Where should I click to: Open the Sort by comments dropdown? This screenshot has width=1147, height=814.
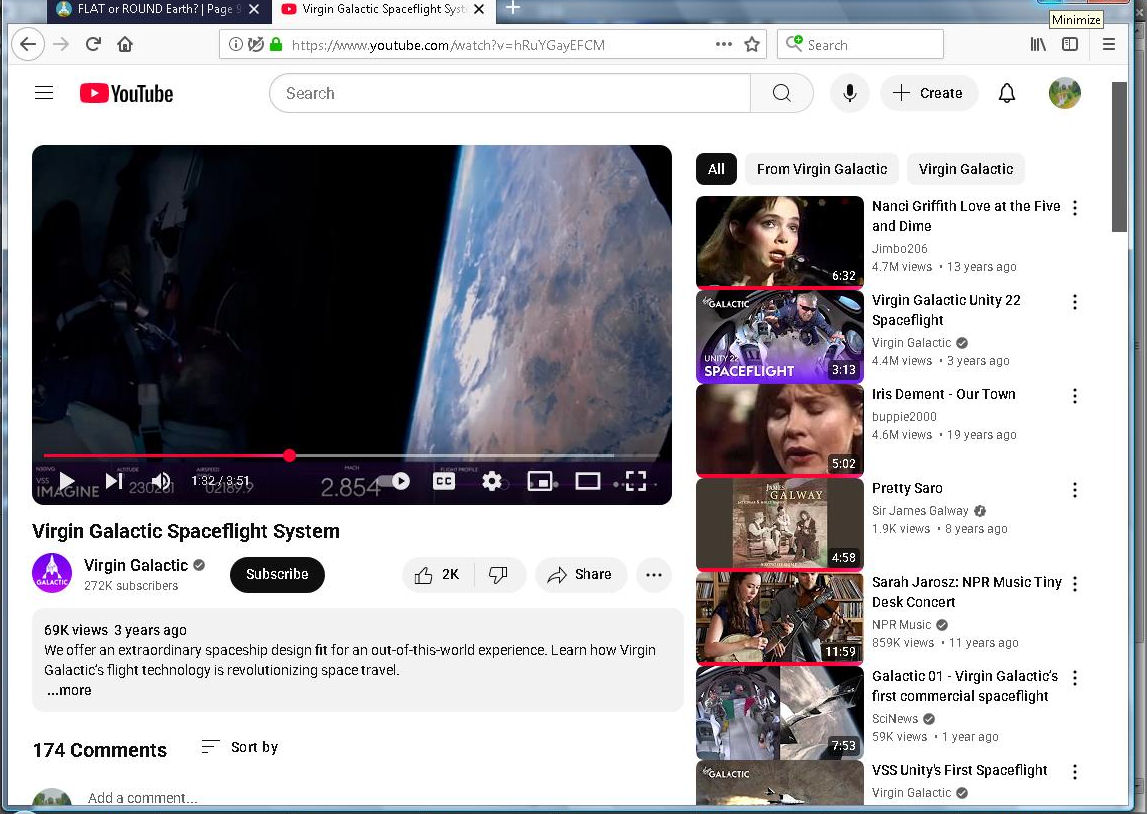240,747
